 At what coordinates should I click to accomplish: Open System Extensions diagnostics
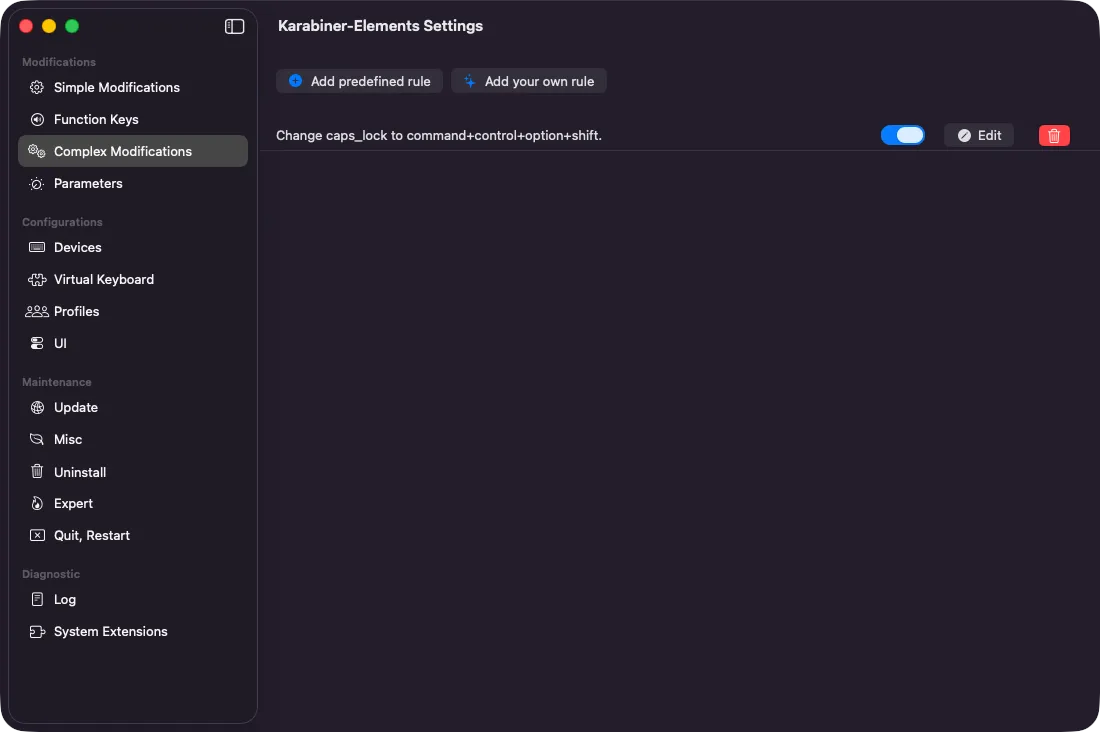point(110,631)
